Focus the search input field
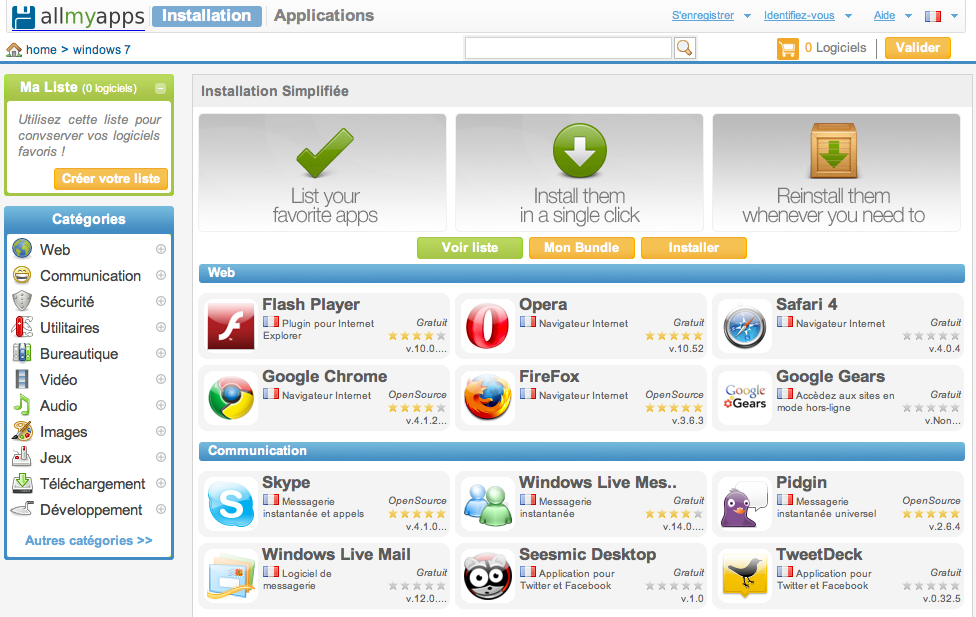Image resolution: width=976 pixels, height=617 pixels. (x=568, y=48)
